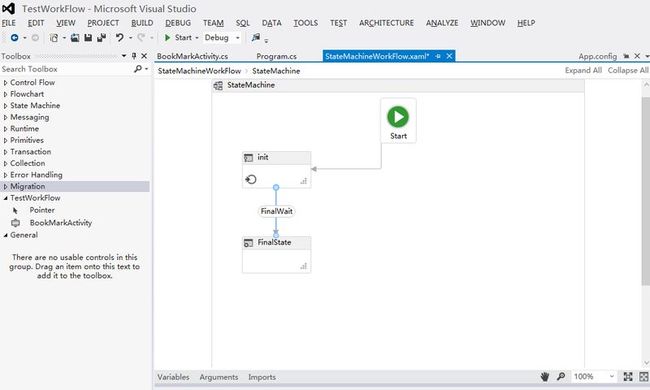The height and width of the screenshot is (390, 650).
Task: Switch to the Program.cs tab
Action: coord(276,56)
